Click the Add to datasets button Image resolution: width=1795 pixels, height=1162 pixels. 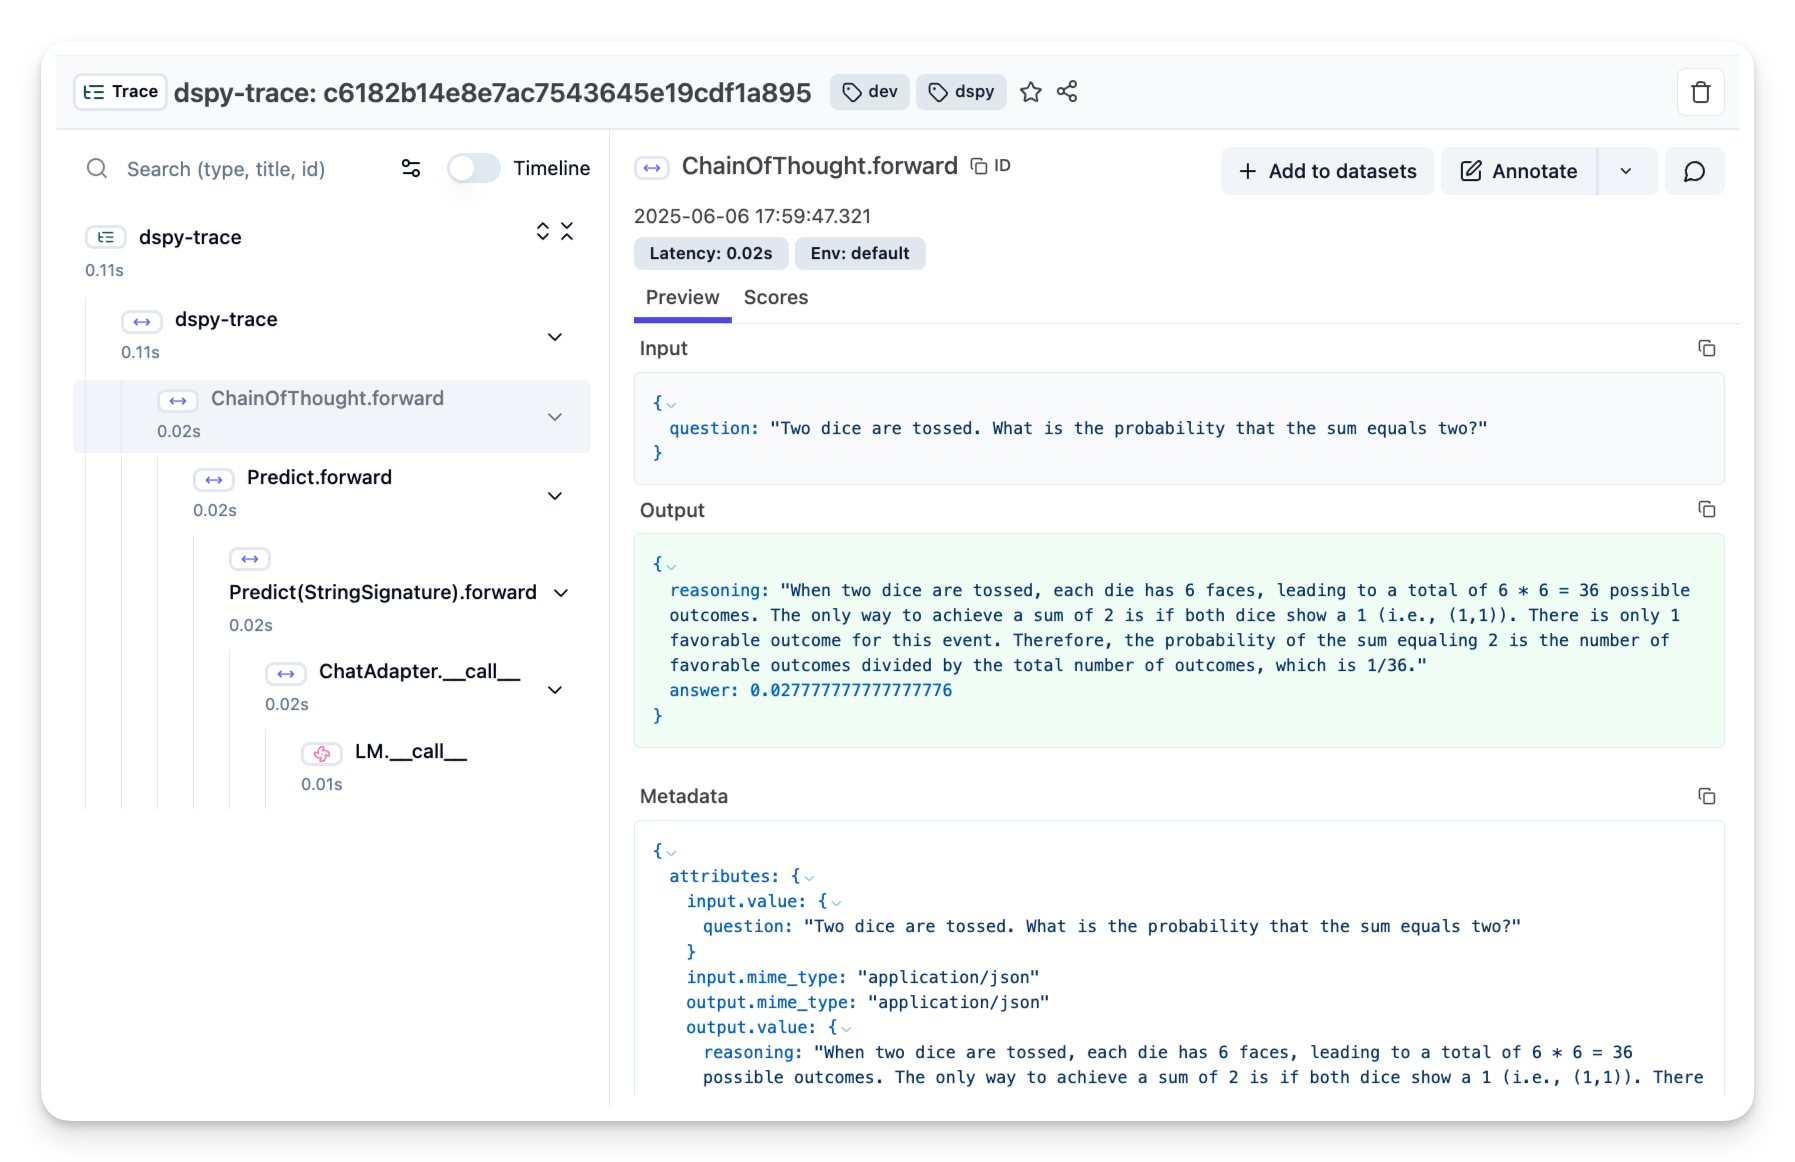click(1327, 172)
